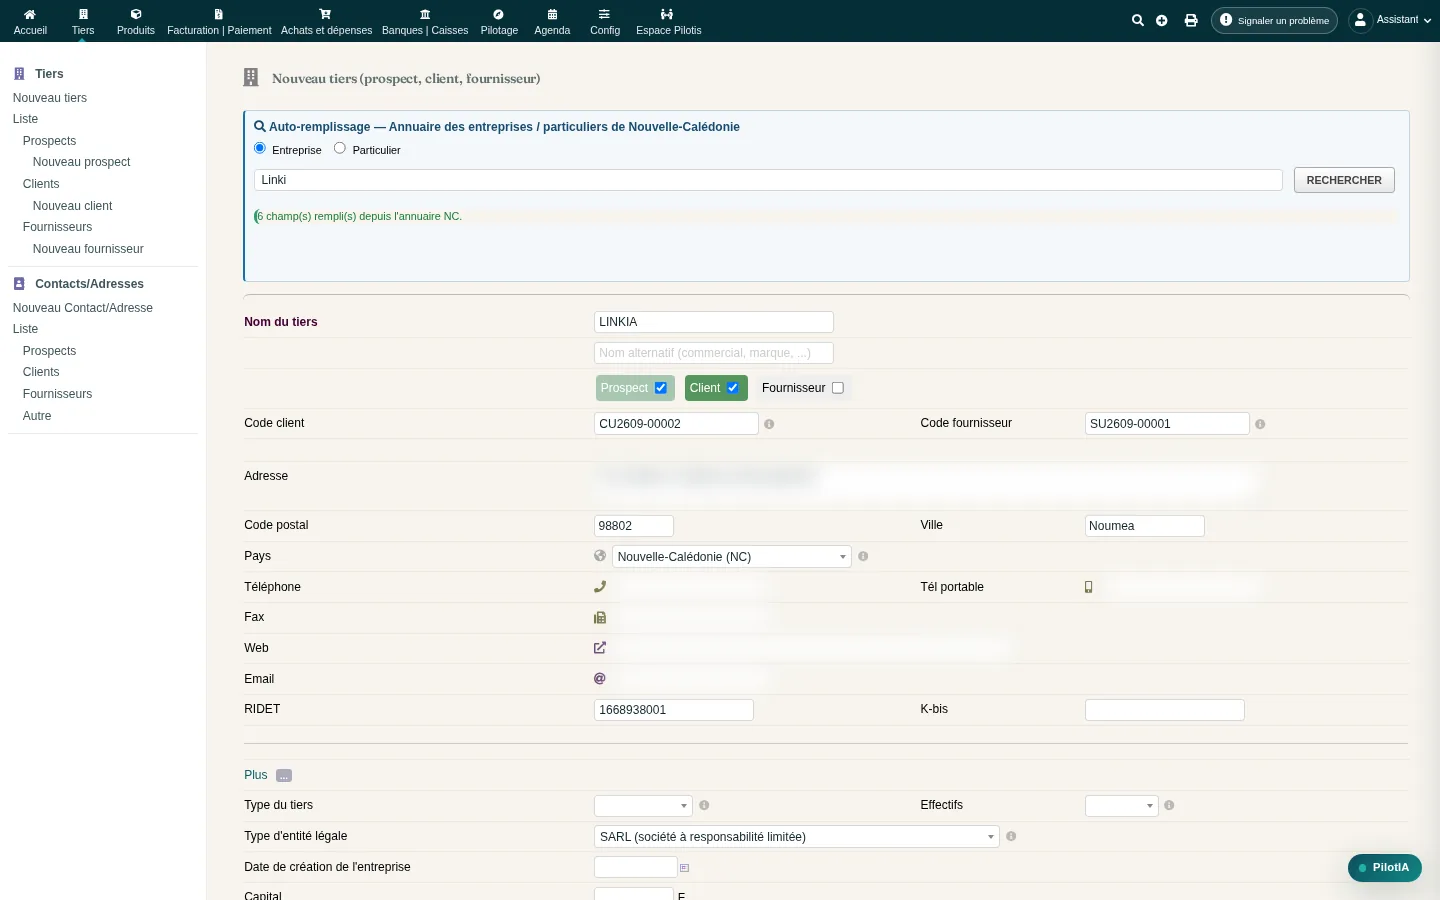Open the Pays country dropdown
Viewport: 1440px width, 900px height.
732,557
